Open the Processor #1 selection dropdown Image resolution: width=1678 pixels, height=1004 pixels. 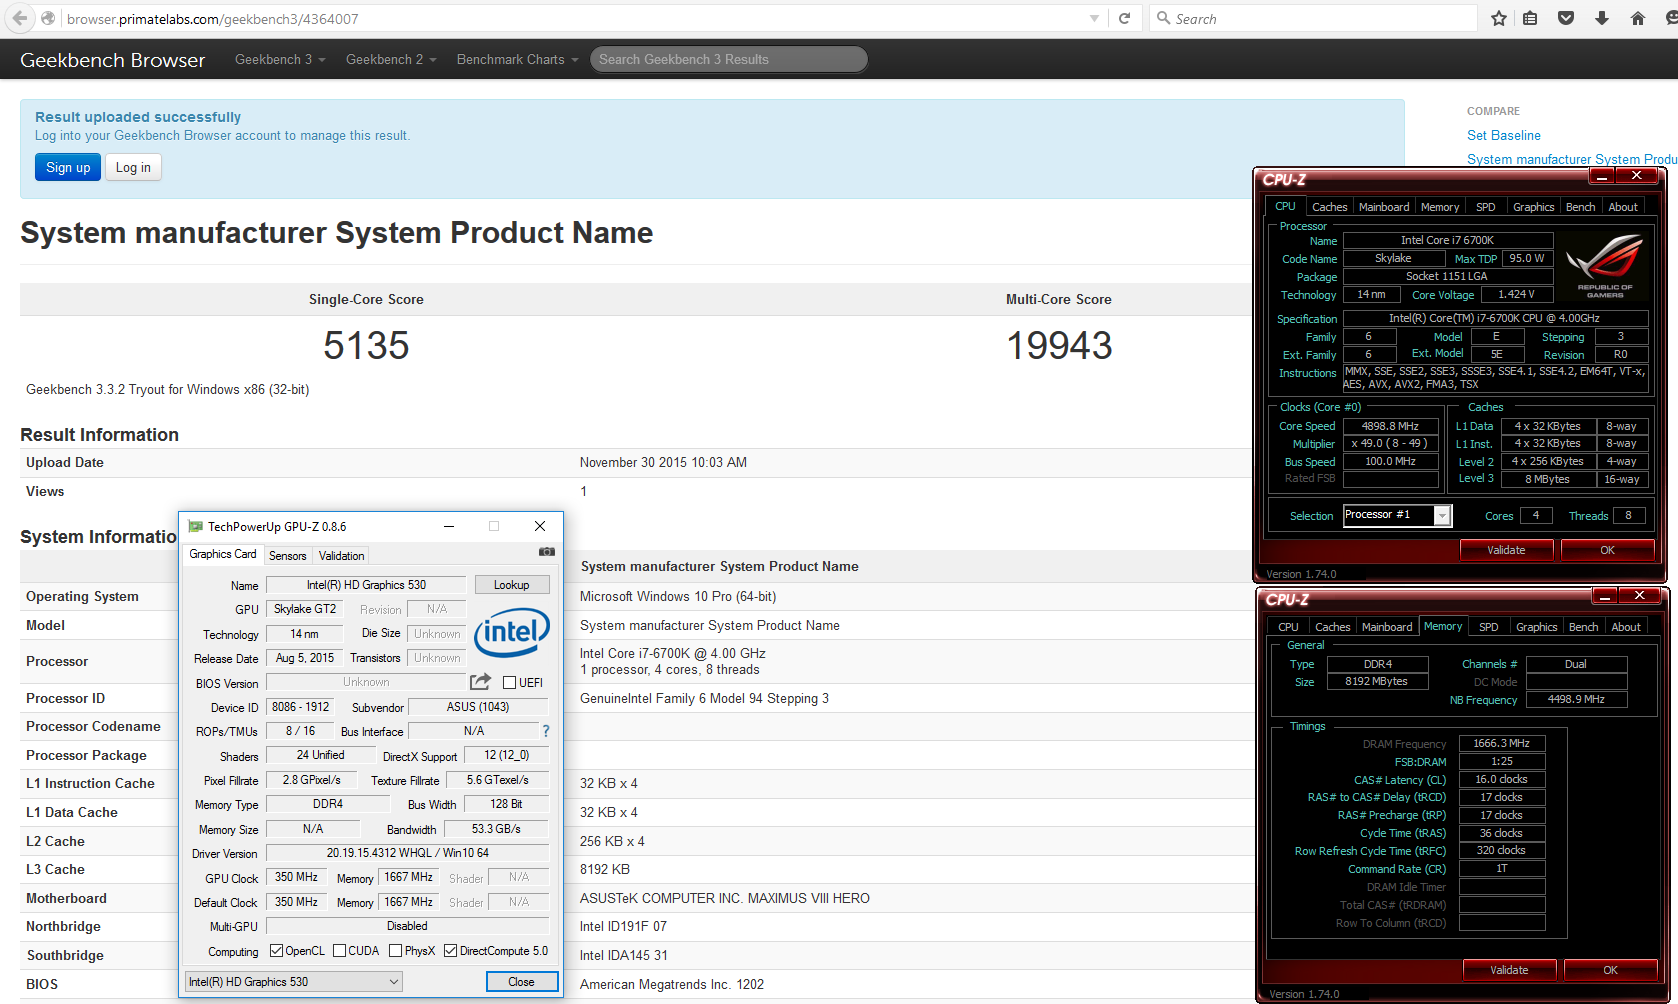[1396, 515]
